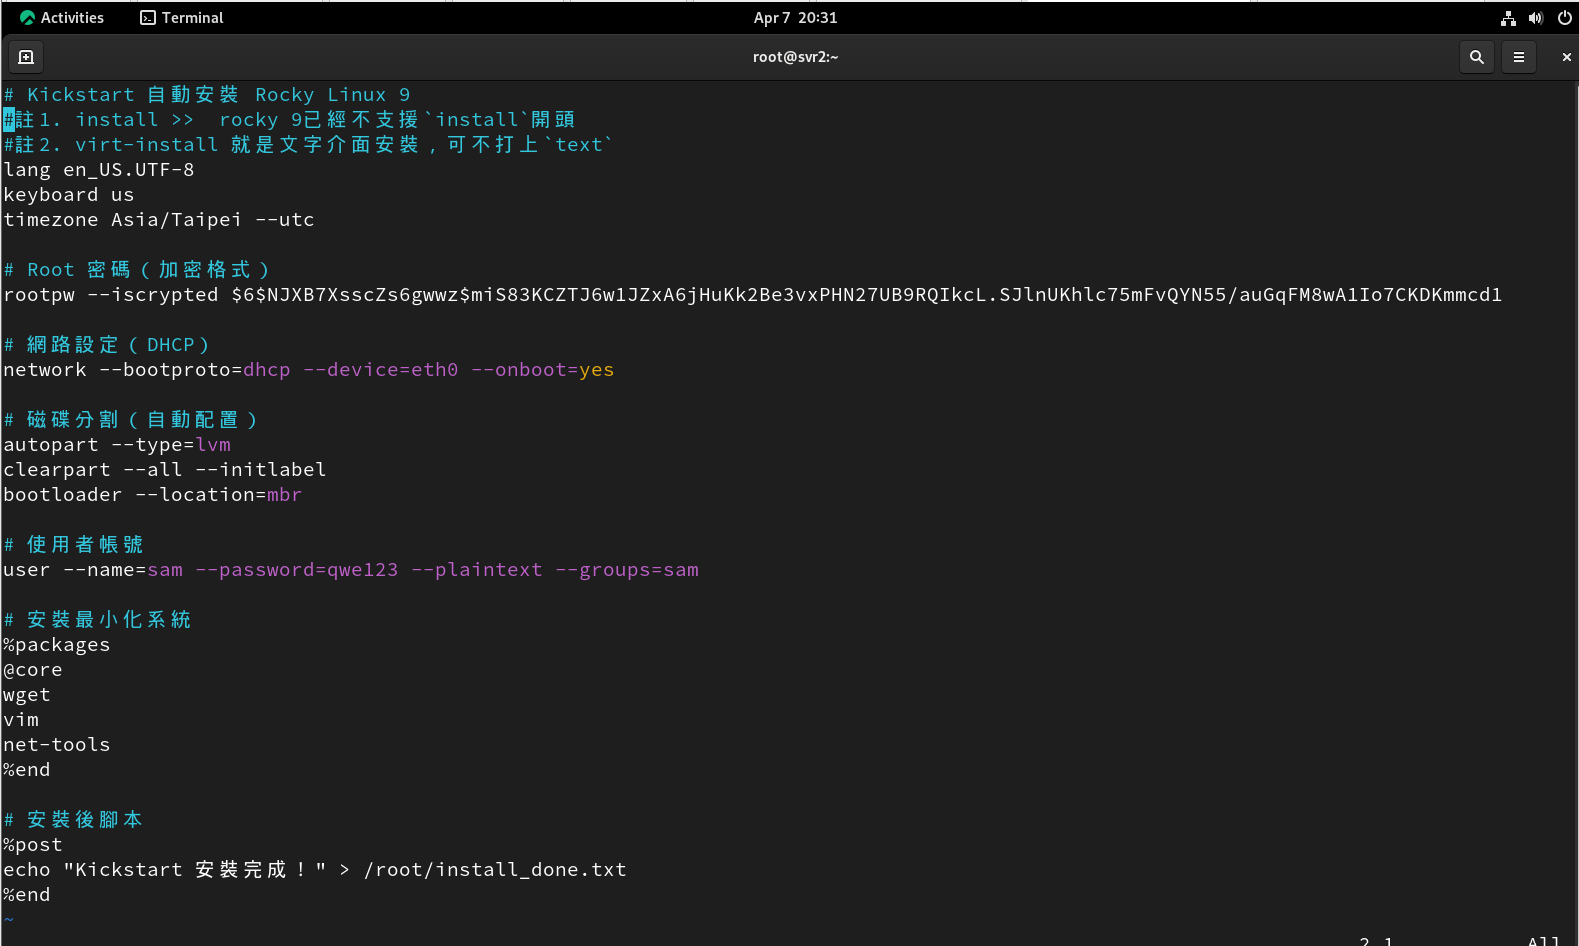The width and height of the screenshot is (1579, 946).
Task: Click the net-tools package line
Action: pos(57,745)
